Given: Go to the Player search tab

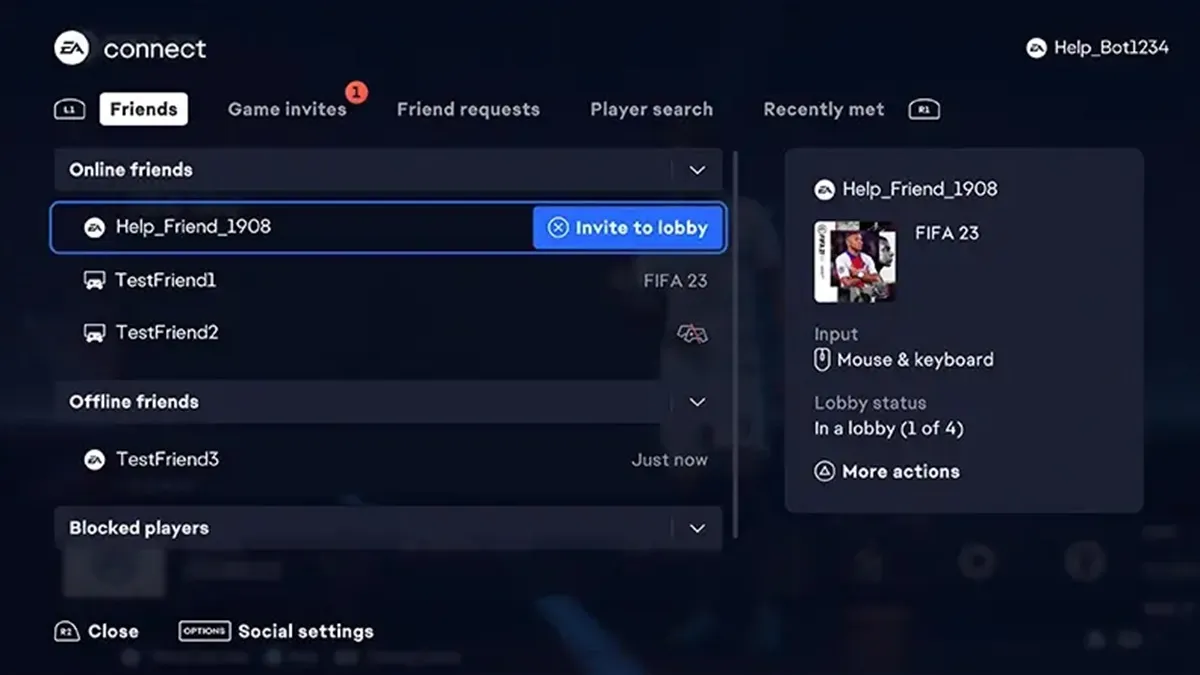Looking at the screenshot, I should point(651,109).
